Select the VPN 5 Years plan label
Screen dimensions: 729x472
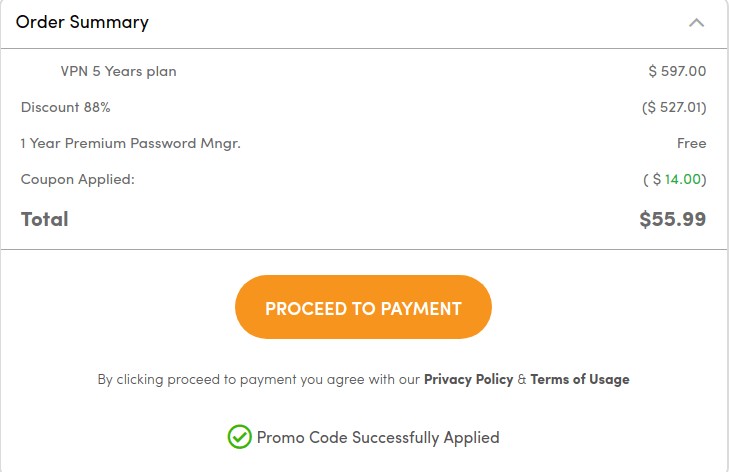coord(118,71)
